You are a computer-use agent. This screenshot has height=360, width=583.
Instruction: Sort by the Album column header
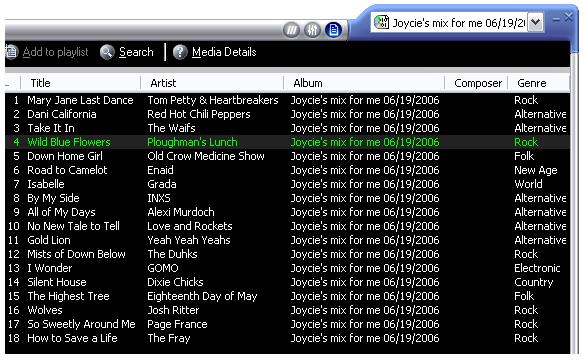pos(364,83)
